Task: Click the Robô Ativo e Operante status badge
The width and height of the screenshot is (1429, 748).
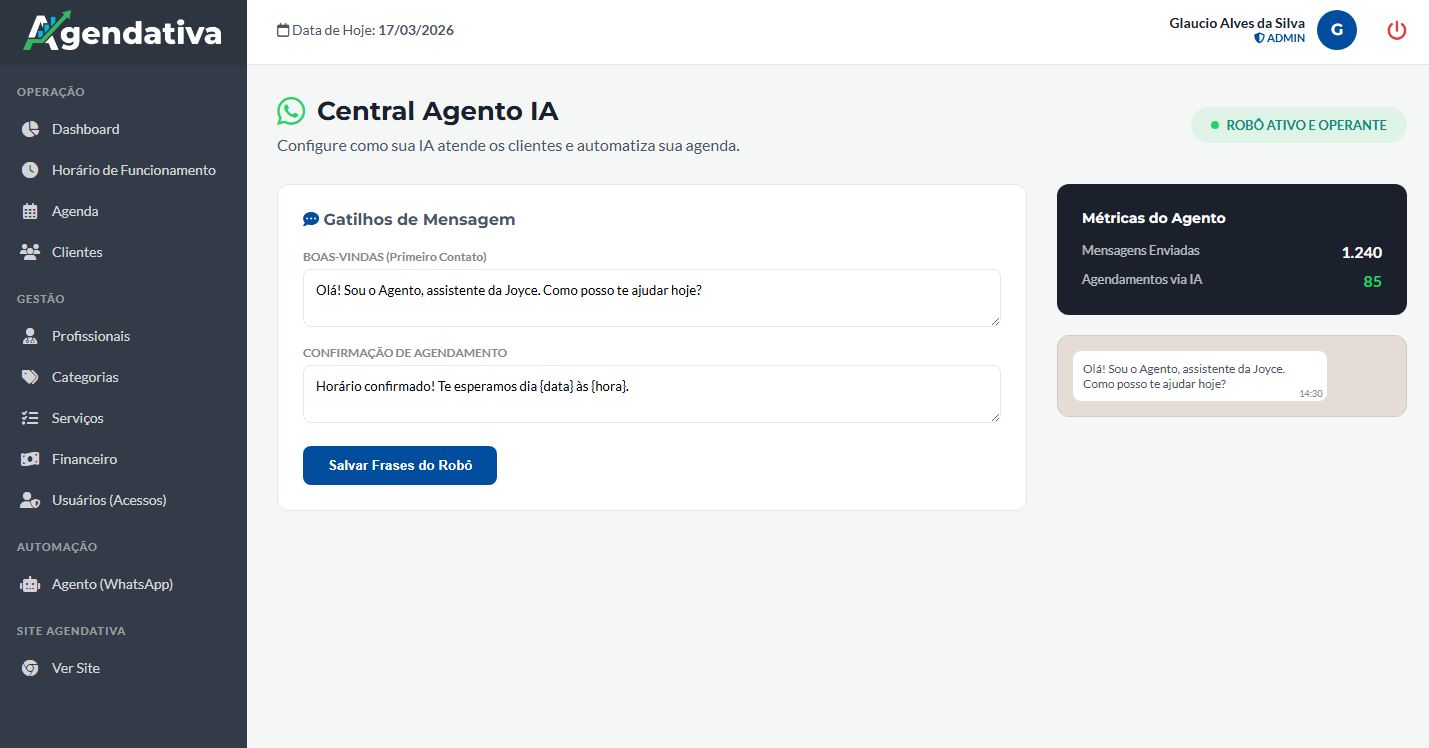Action: click(x=1298, y=125)
